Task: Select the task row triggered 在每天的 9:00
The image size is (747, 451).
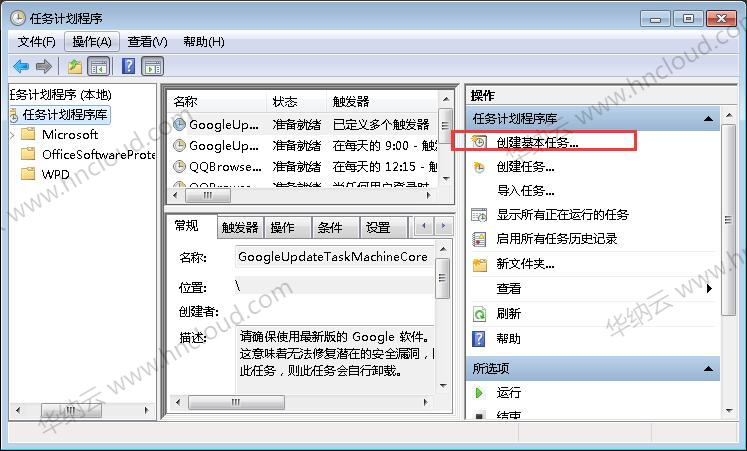Action: point(303,146)
